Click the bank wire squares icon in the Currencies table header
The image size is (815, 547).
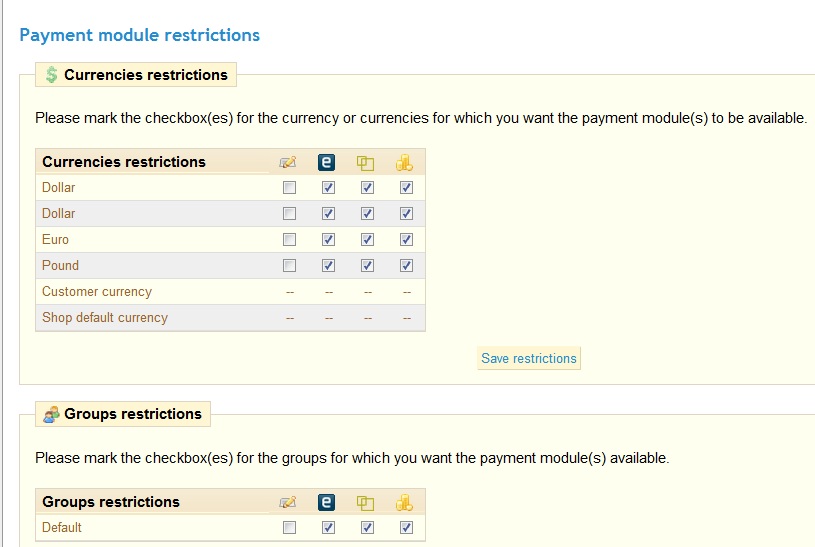pos(366,162)
